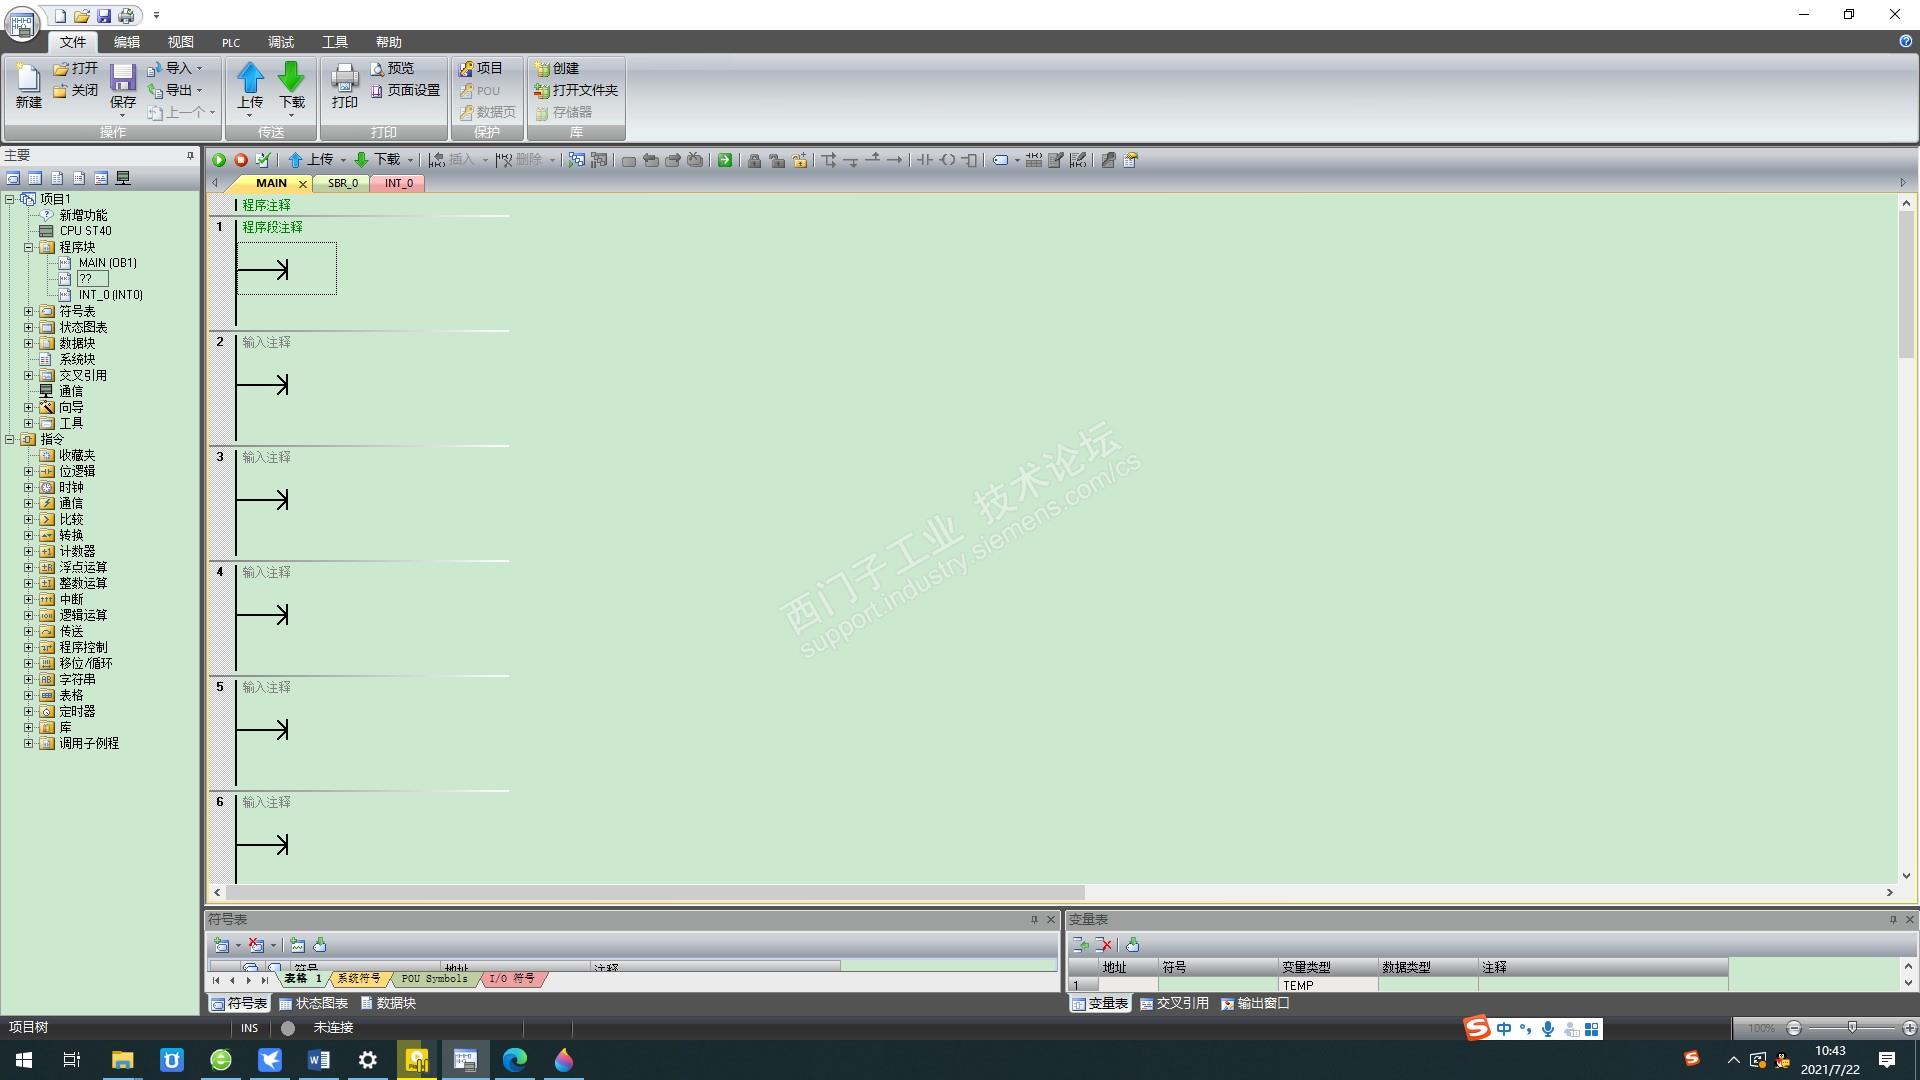The width and height of the screenshot is (1920, 1080).
Task: Click the insert box icon
Action: pos(969,160)
